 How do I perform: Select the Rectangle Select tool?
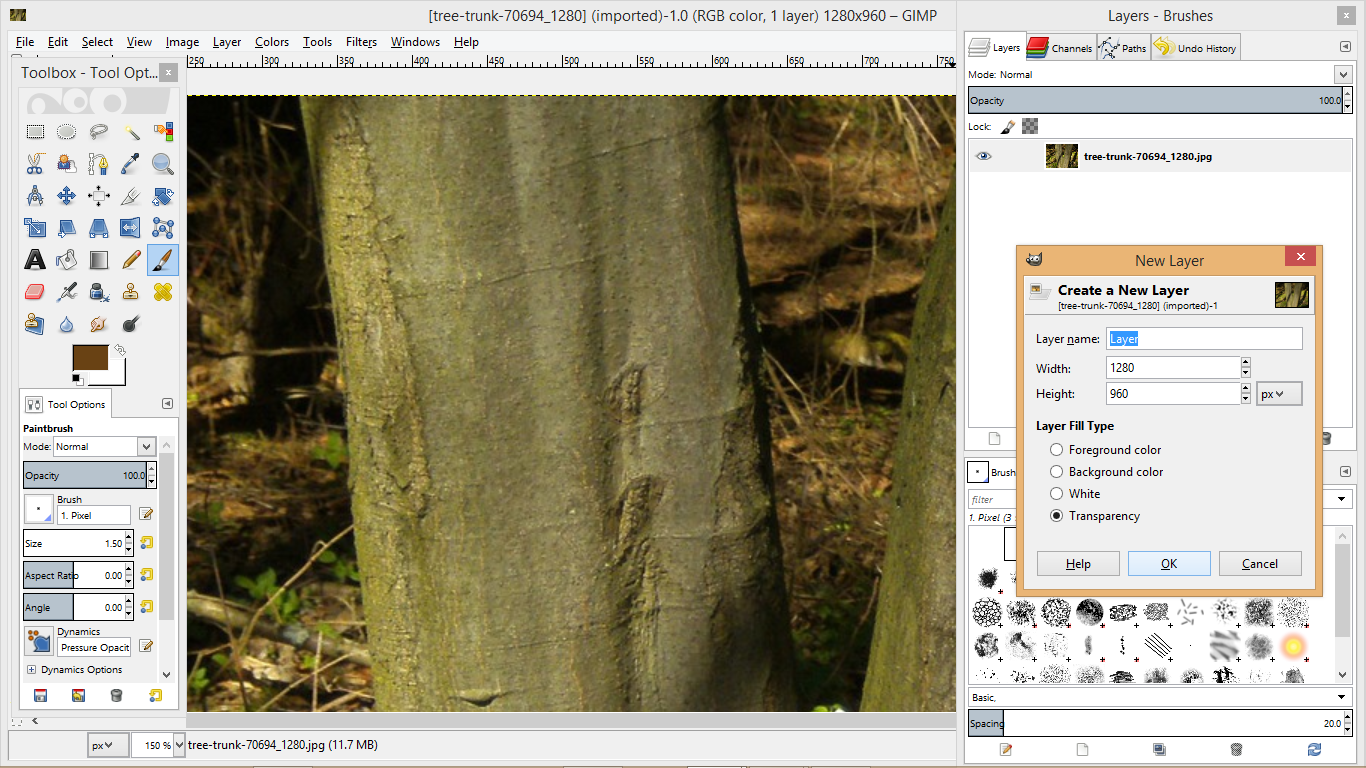(35, 131)
